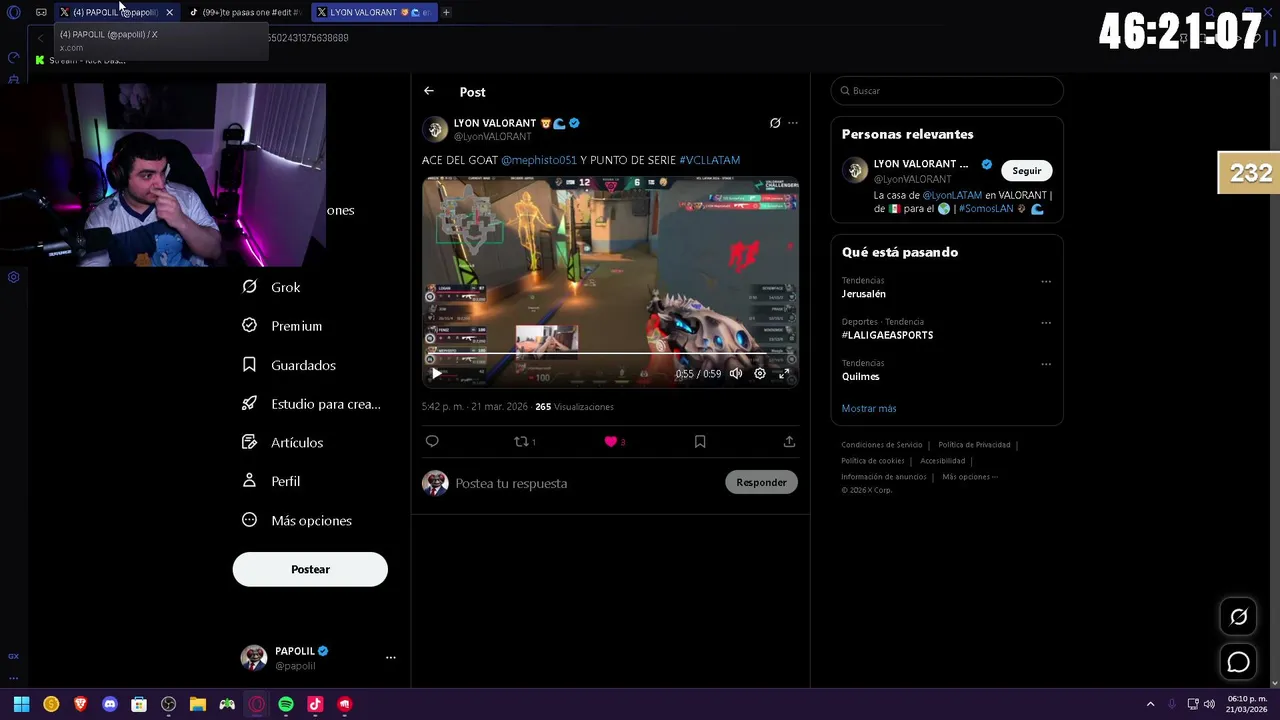This screenshot has height=720, width=1280.
Task: Go back using the Post back arrow
Action: click(429, 91)
